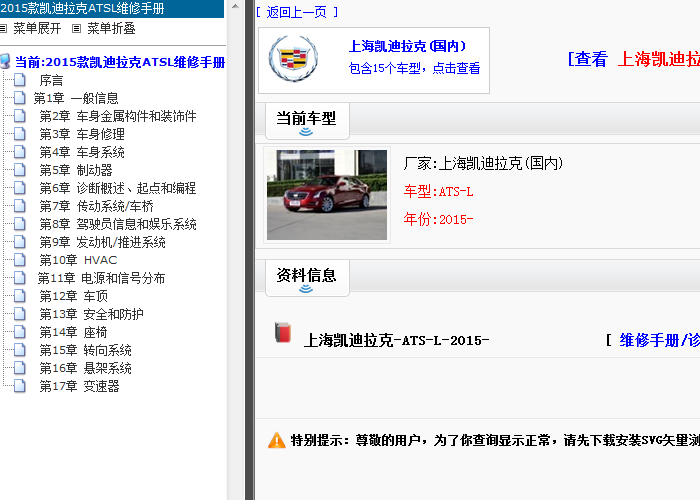Click the page icon beside 第13章 安全和防护
The image size is (700, 500).
click(x=20, y=314)
